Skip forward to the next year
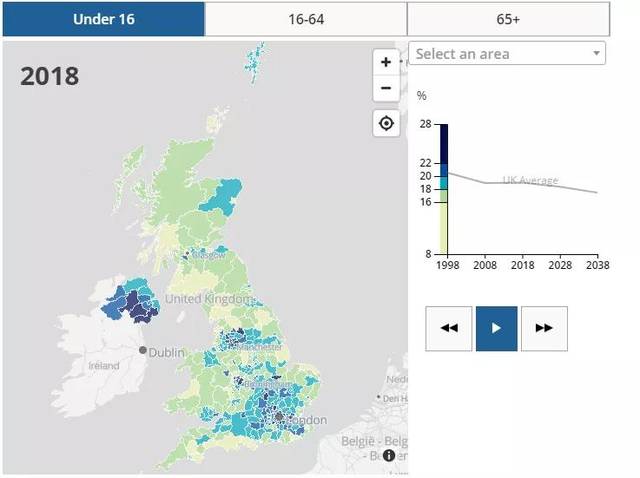Image resolution: width=640 pixels, height=478 pixels. (544, 328)
